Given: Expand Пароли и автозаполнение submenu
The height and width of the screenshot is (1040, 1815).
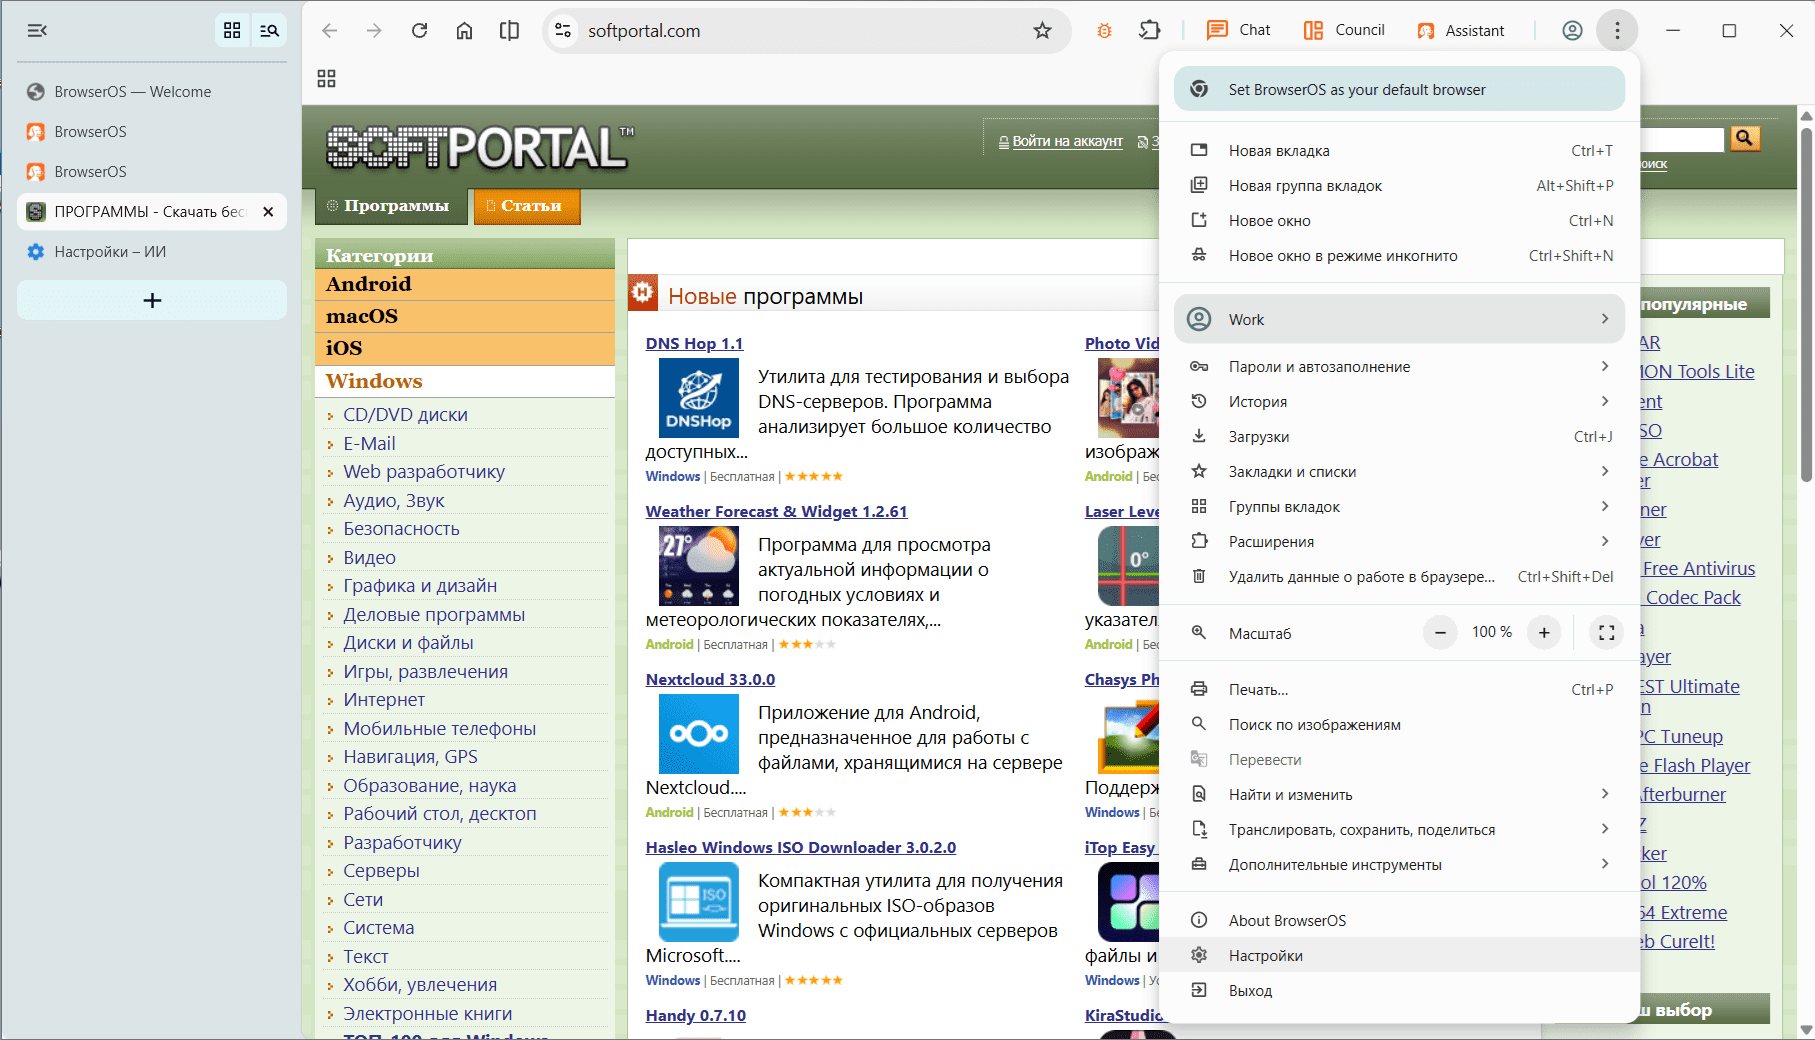Looking at the screenshot, I should 1399,367.
